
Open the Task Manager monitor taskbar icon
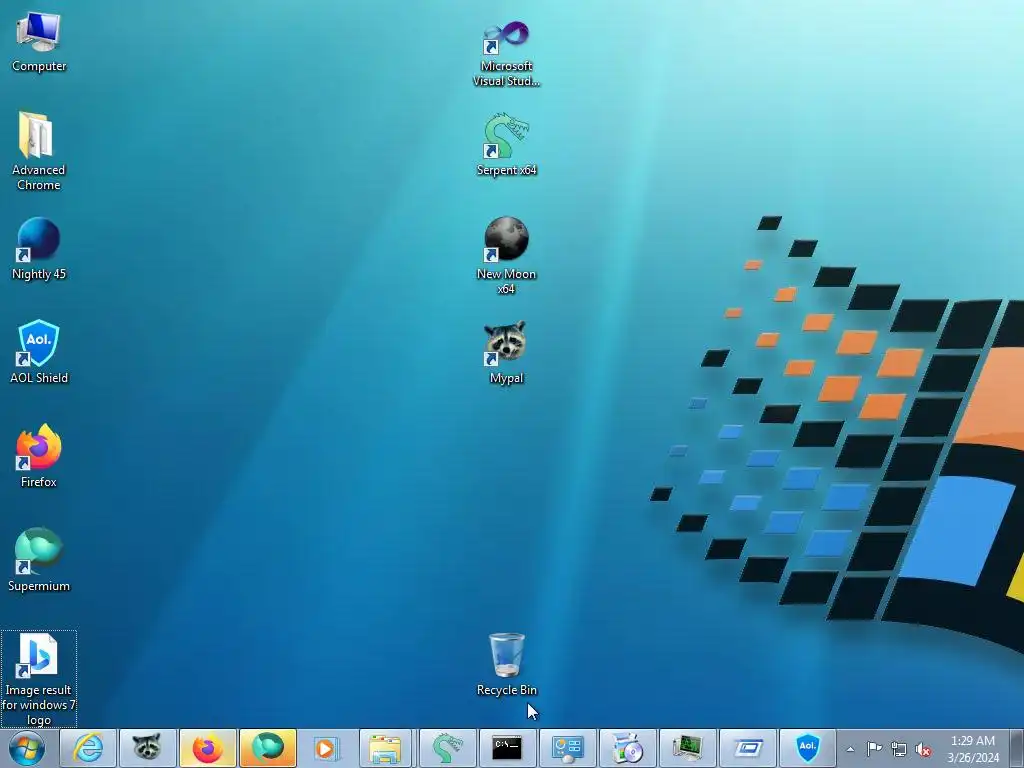coord(688,748)
